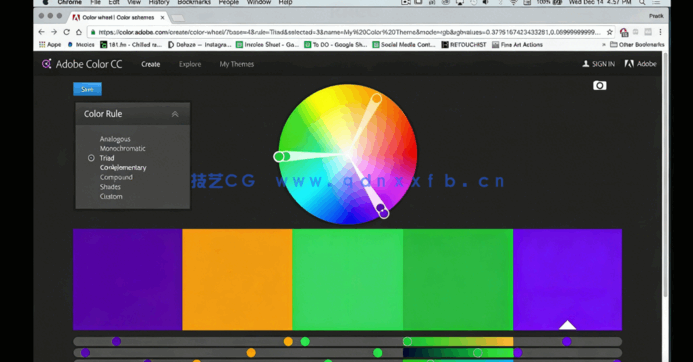
Task: Open the Create tab
Action: pos(151,64)
